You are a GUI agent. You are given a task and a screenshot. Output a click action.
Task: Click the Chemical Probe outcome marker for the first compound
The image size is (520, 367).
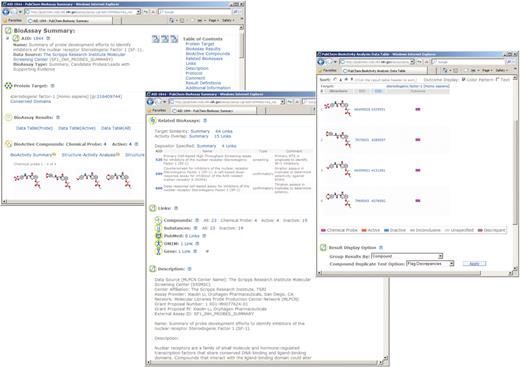[x=418, y=109]
